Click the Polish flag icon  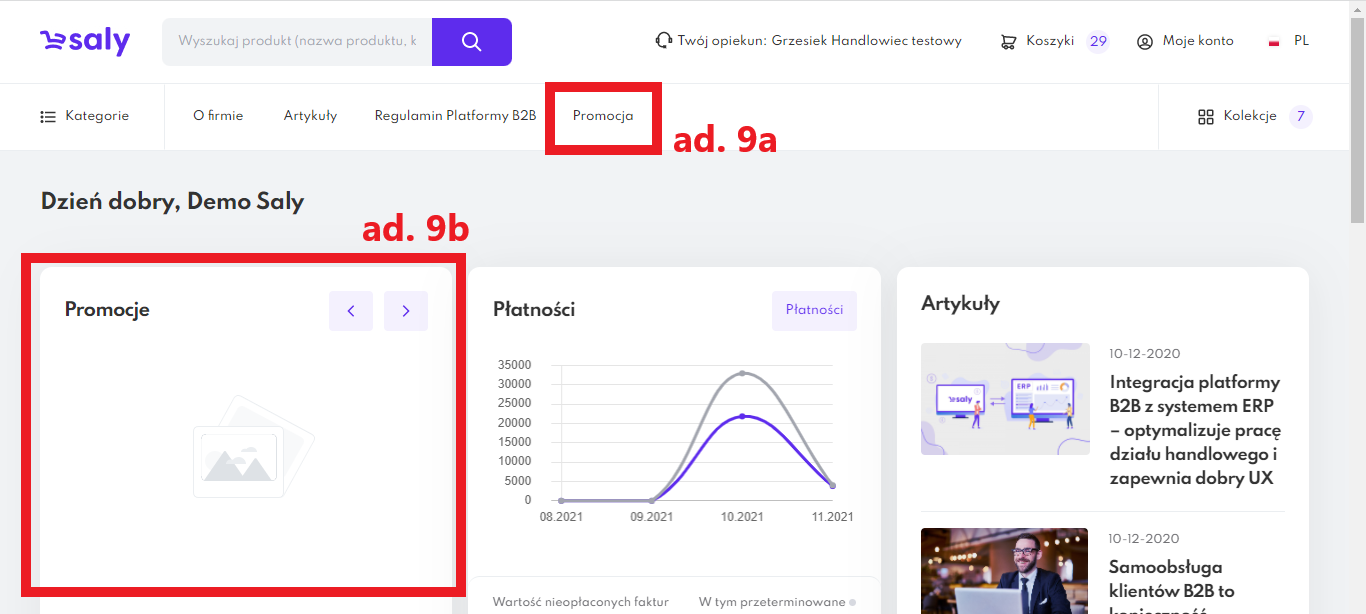(1274, 42)
